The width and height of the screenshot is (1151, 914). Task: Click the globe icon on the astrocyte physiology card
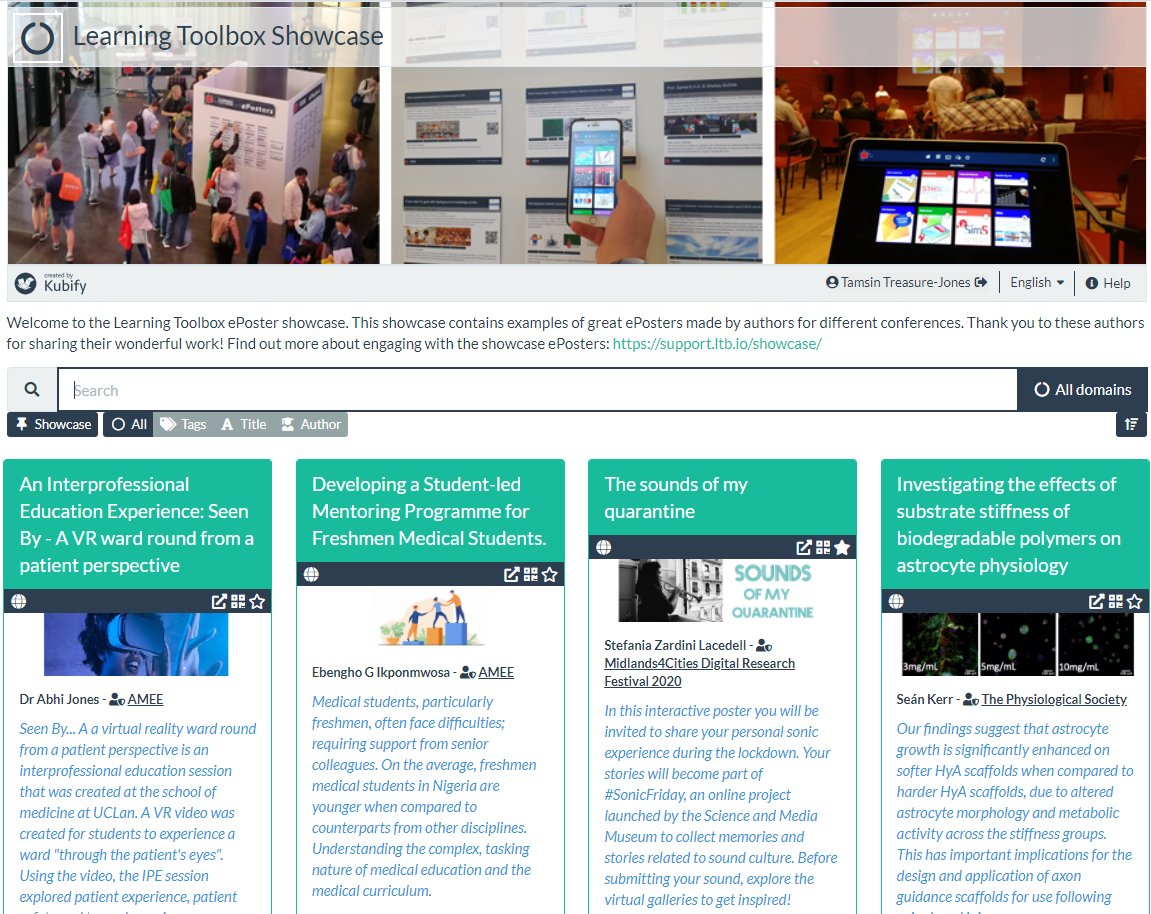coord(896,601)
